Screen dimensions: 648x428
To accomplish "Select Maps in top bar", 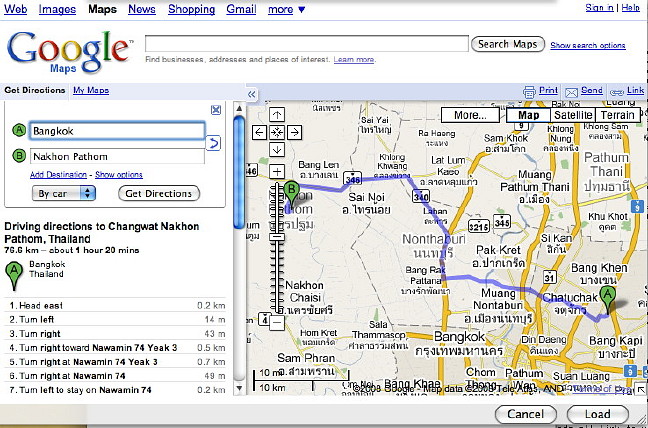I will pyautogui.click(x=102, y=9).
